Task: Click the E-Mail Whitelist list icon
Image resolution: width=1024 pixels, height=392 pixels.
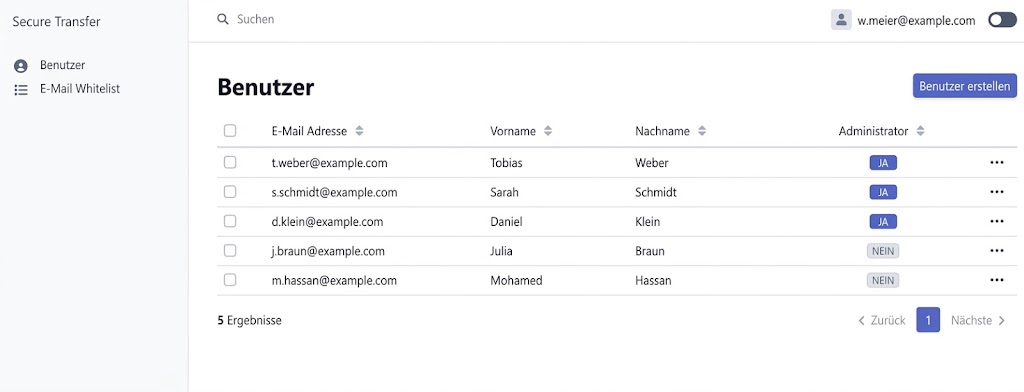Action: coord(21,90)
